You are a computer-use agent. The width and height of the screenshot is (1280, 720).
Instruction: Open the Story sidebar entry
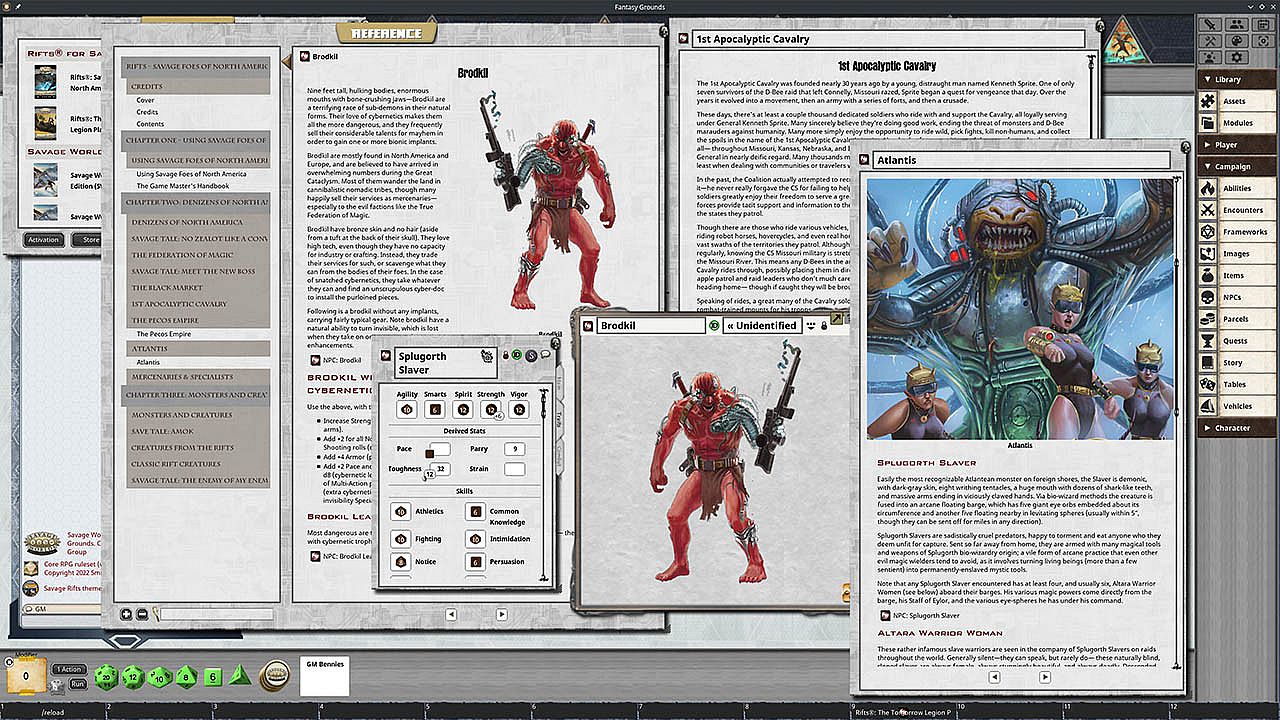pos(1232,363)
